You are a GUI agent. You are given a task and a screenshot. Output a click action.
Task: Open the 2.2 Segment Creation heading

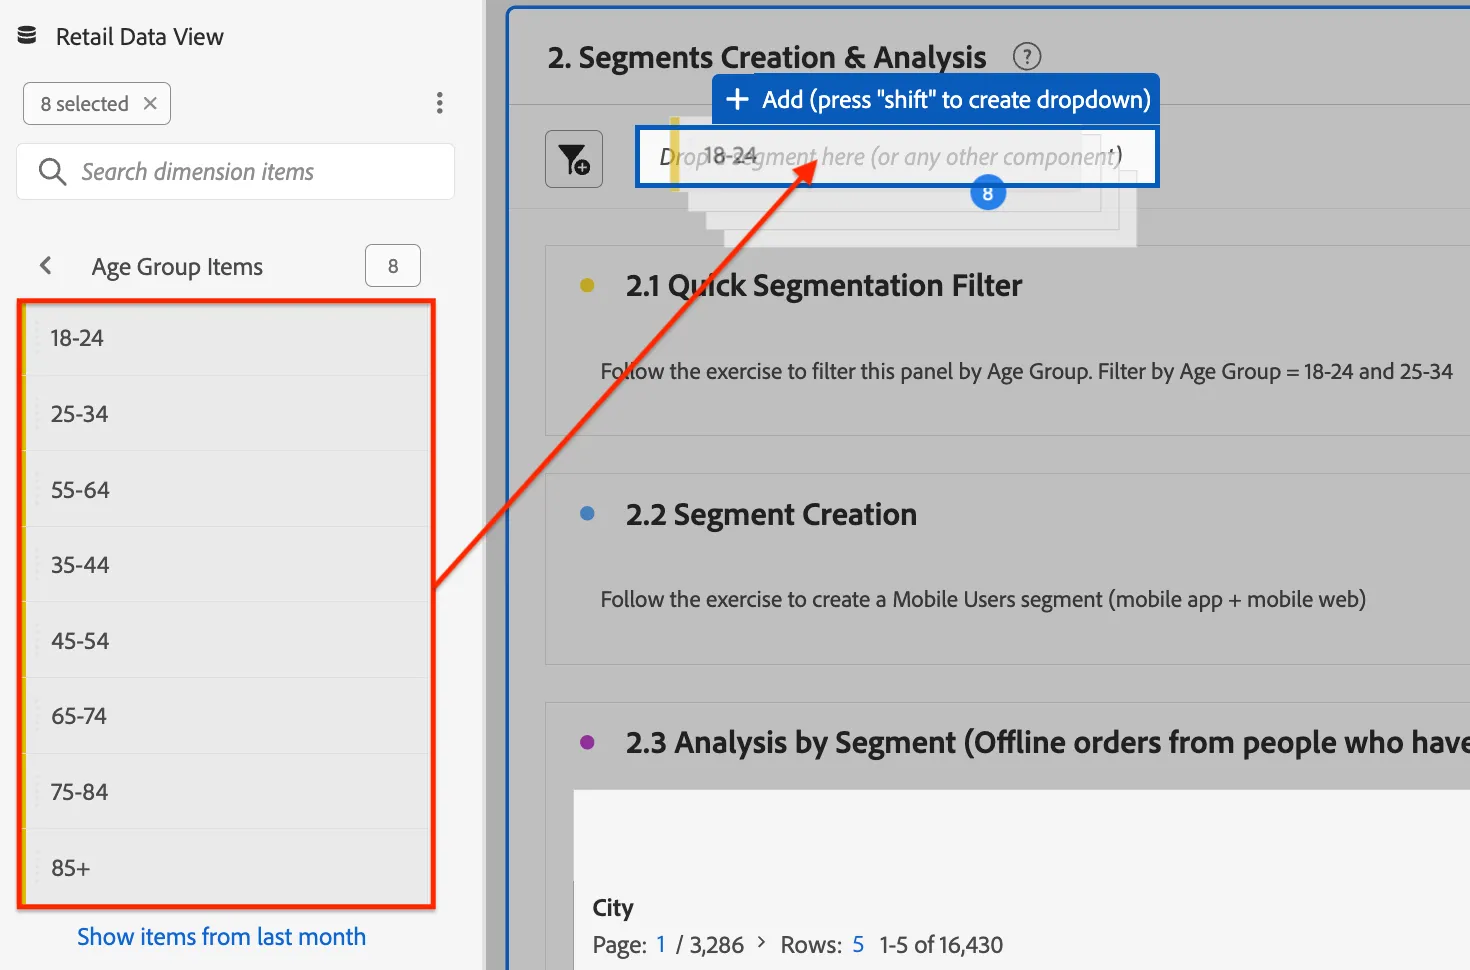(x=771, y=514)
